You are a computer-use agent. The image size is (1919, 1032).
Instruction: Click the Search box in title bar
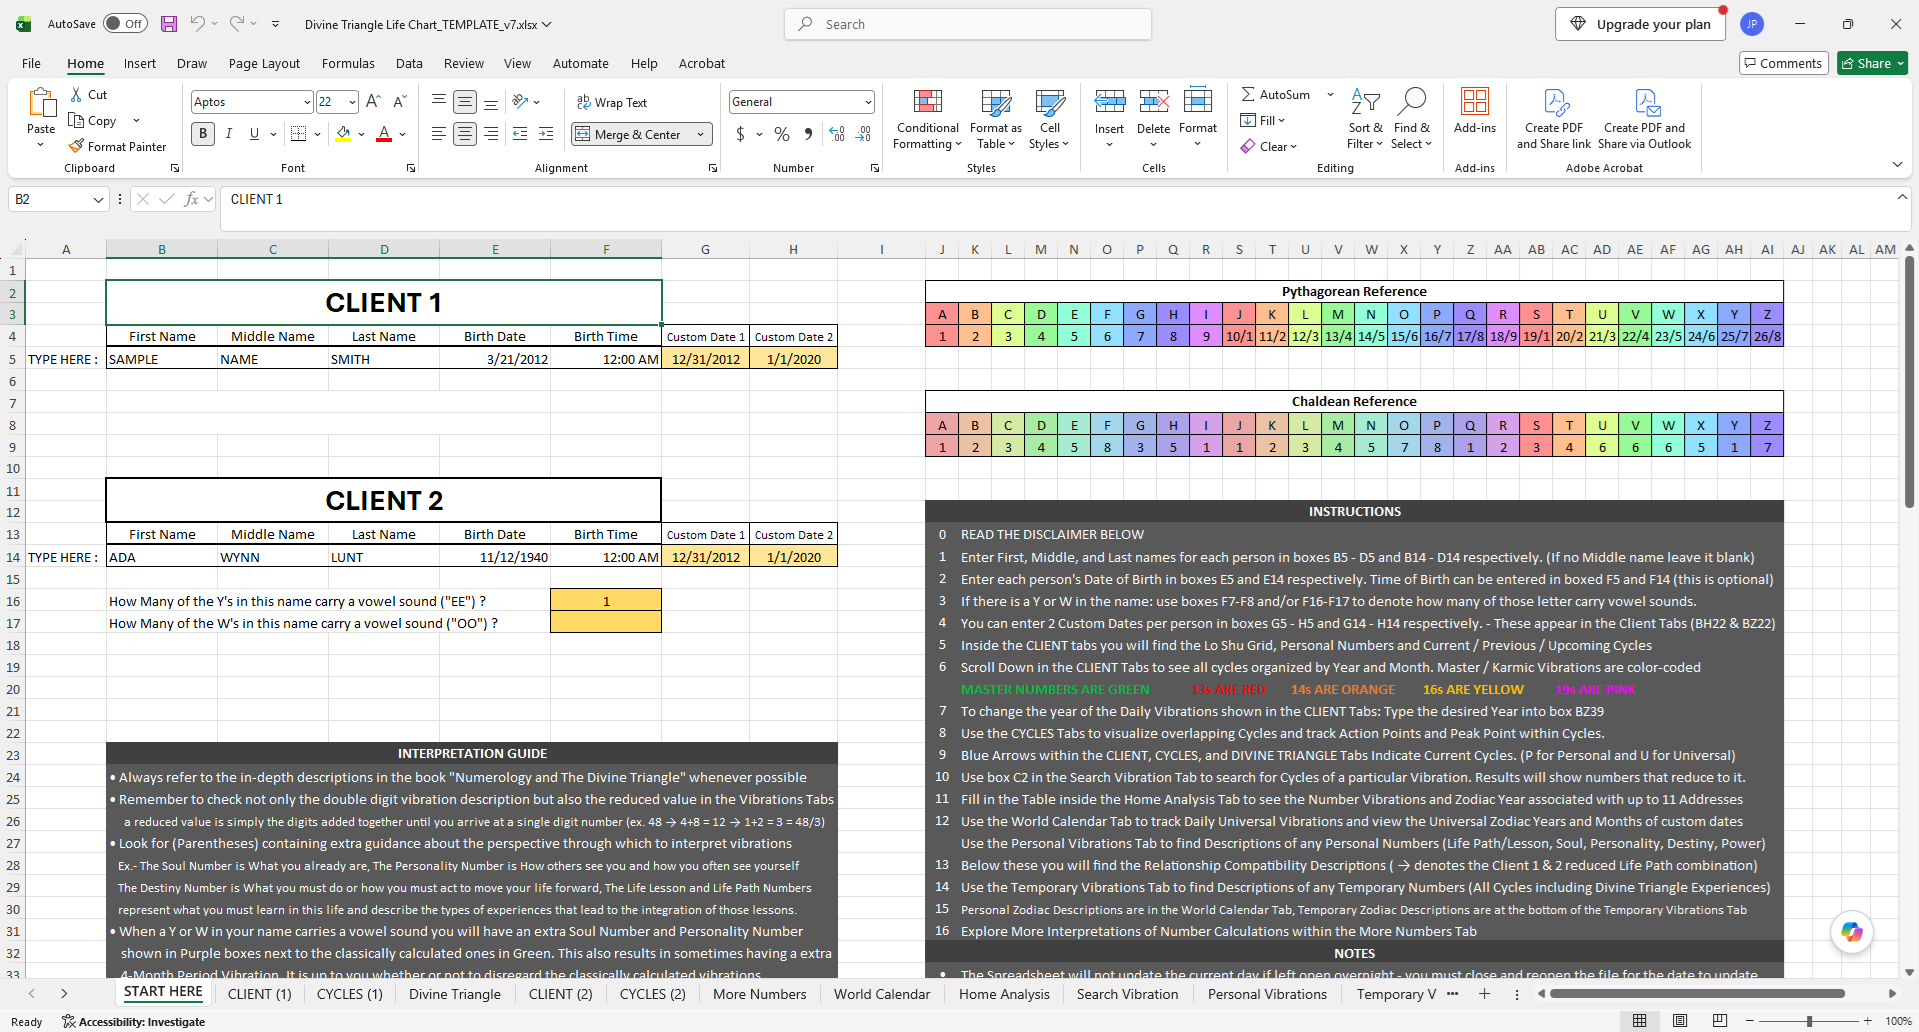click(968, 24)
